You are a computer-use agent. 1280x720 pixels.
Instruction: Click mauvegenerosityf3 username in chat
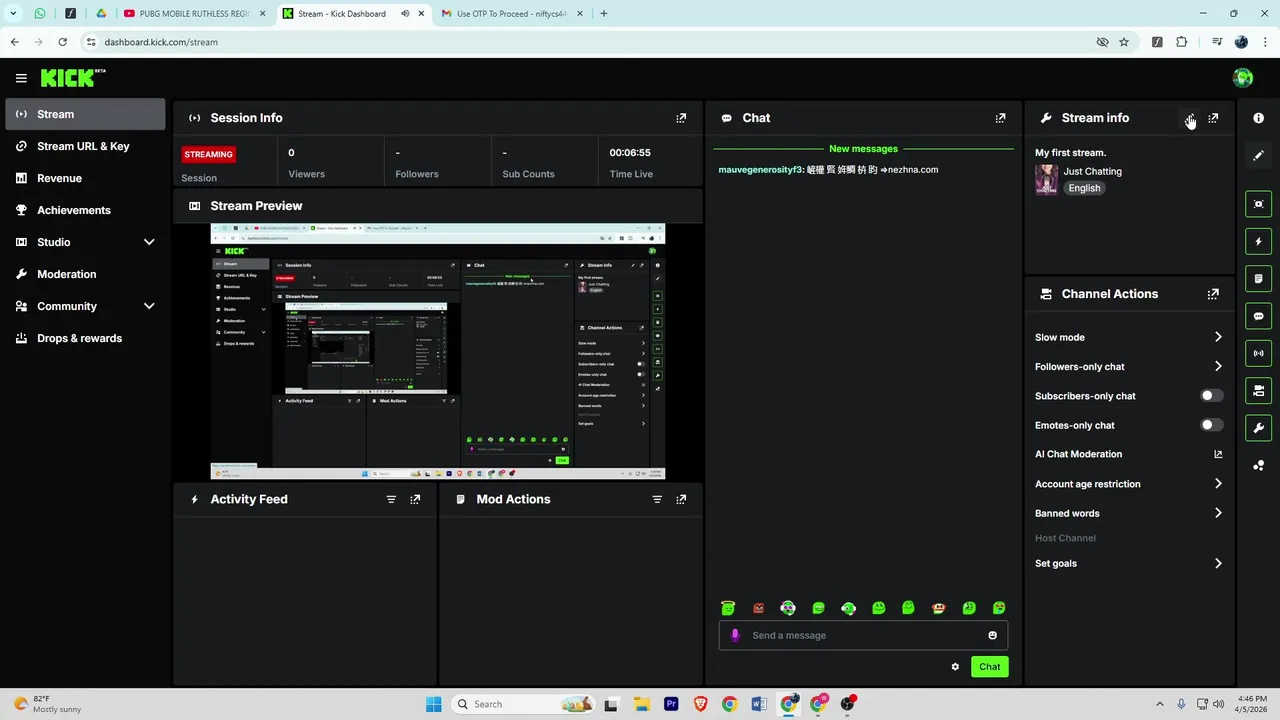[x=761, y=170]
